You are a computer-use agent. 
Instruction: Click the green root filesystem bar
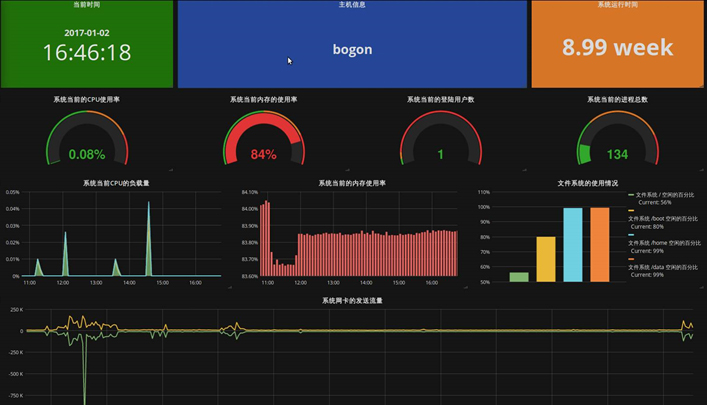pos(519,277)
